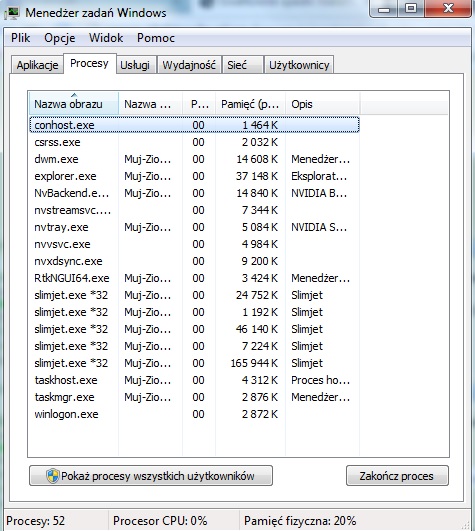Click the Zakończ proces button
Image resolution: width=475 pixels, height=531 pixels.
click(397, 476)
